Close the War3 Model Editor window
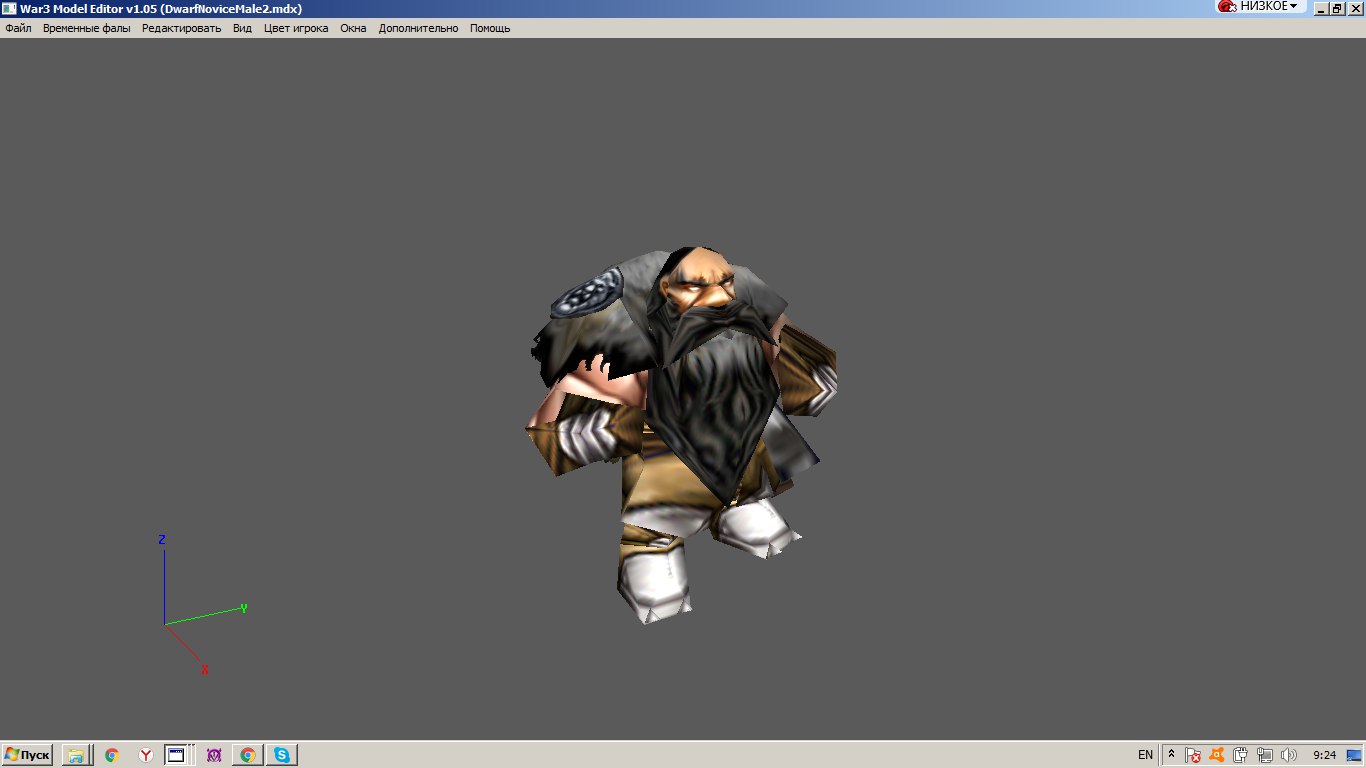The image size is (1366, 768). (x=1354, y=8)
